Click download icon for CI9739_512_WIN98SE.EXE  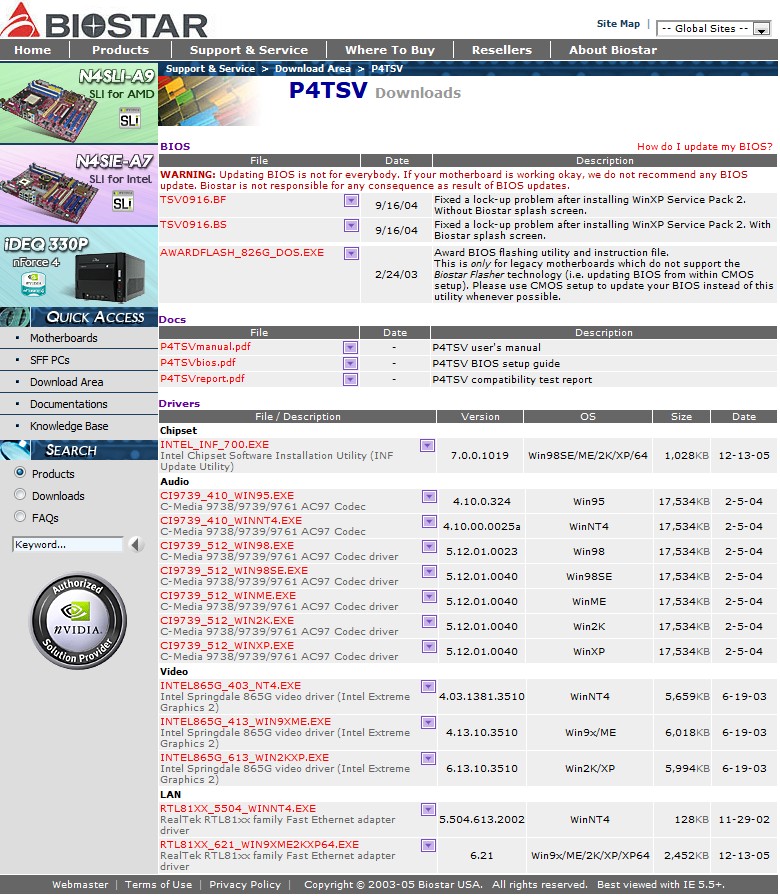pyautogui.click(x=429, y=571)
